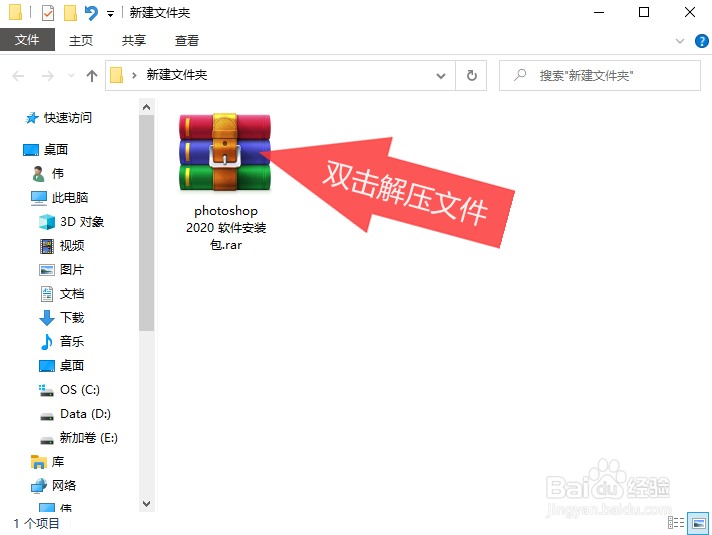The height and width of the screenshot is (535, 712).
Task: Click the search box for 新建文件夹
Action: tap(599, 75)
